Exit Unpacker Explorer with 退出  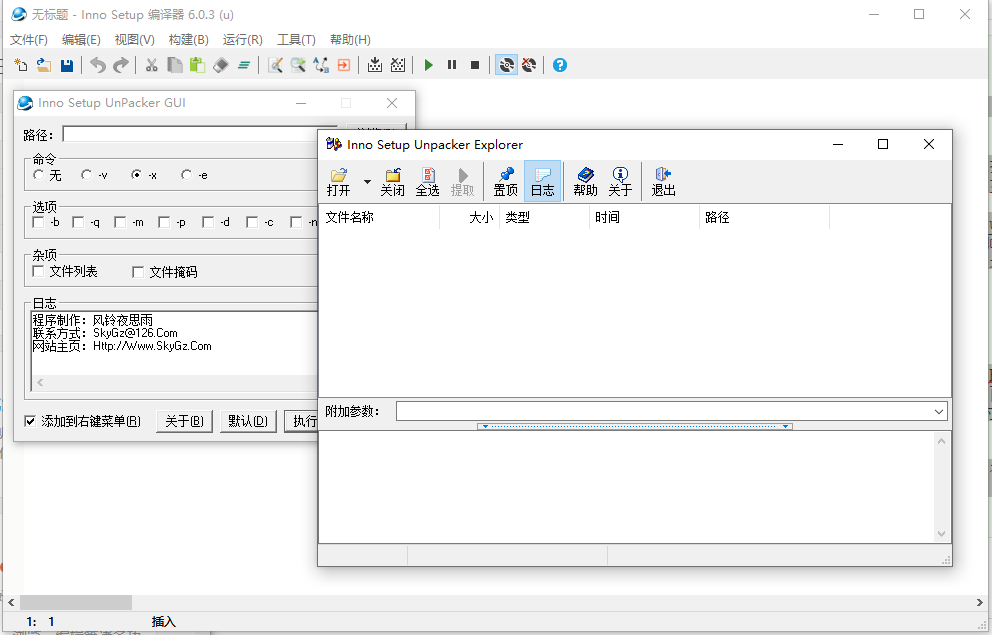(x=664, y=182)
